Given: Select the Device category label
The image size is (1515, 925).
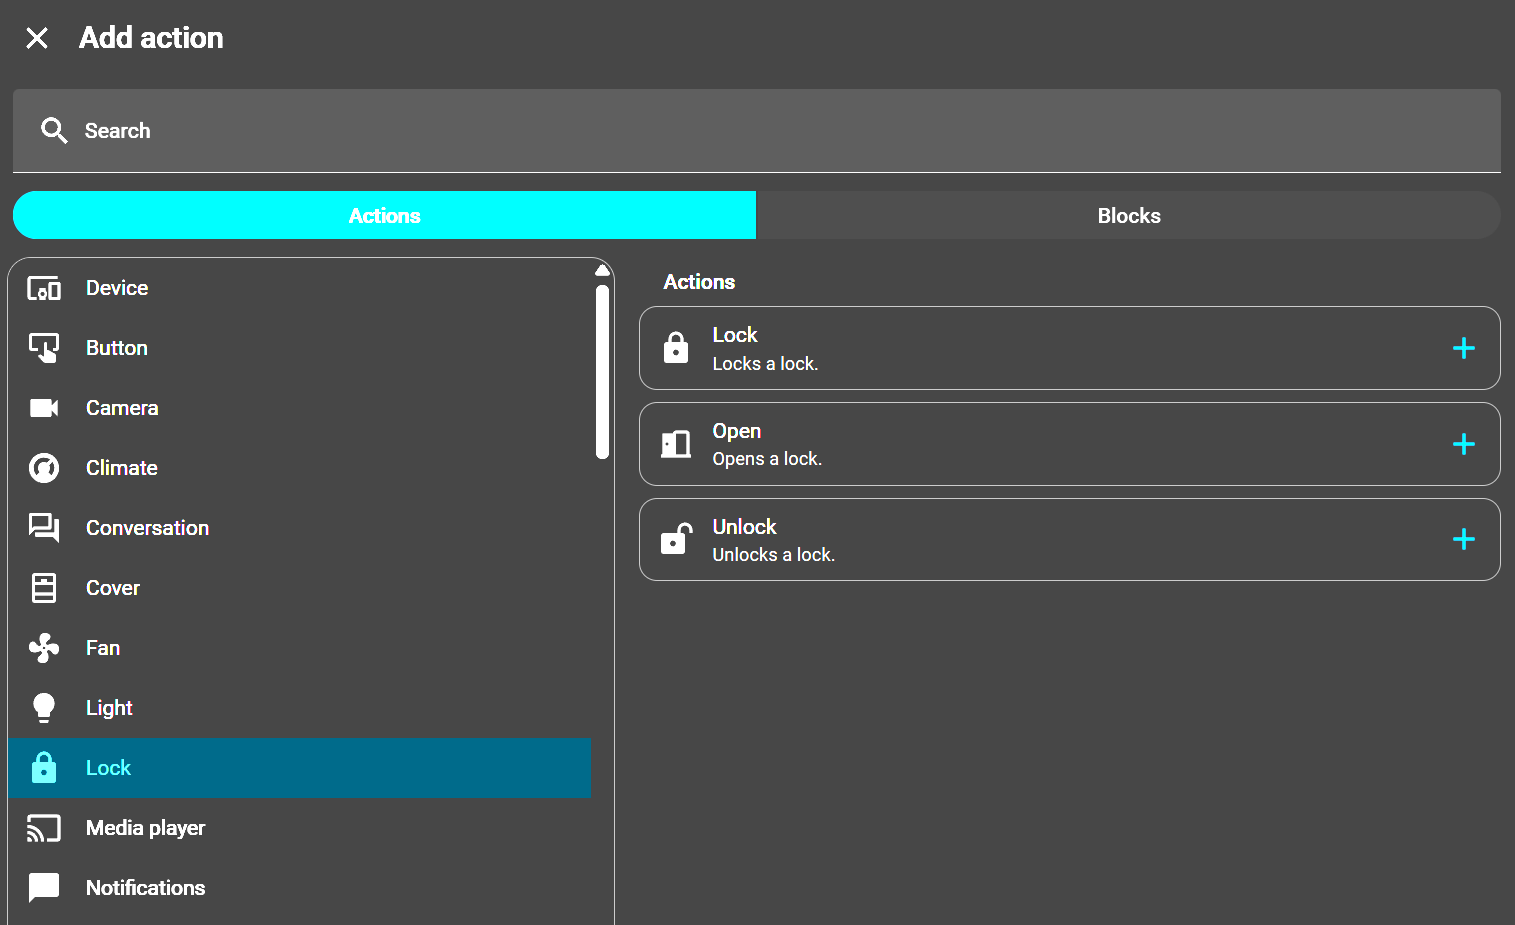Looking at the screenshot, I should (x=117, y=288).
